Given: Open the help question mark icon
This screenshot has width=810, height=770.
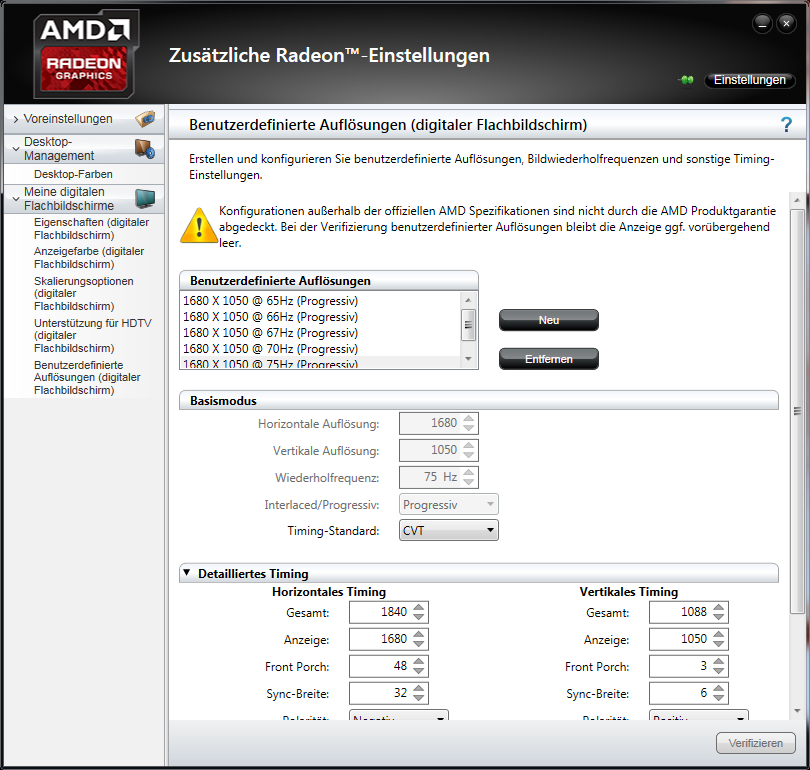Looking at the screenshot, I should point(786,124).
